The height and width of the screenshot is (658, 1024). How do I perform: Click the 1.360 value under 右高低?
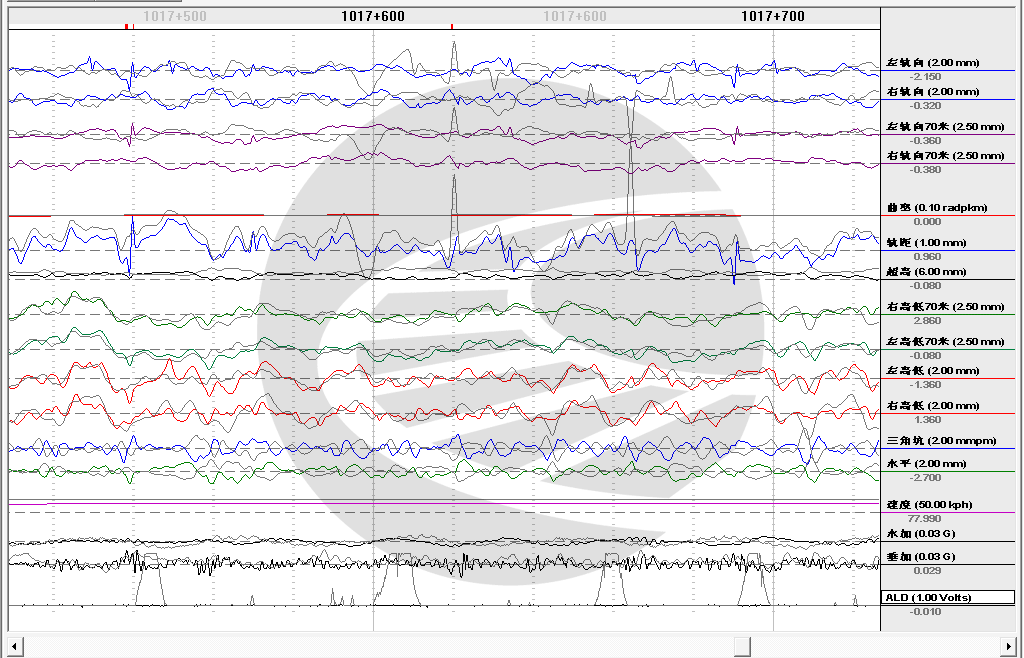pos(927,420)
